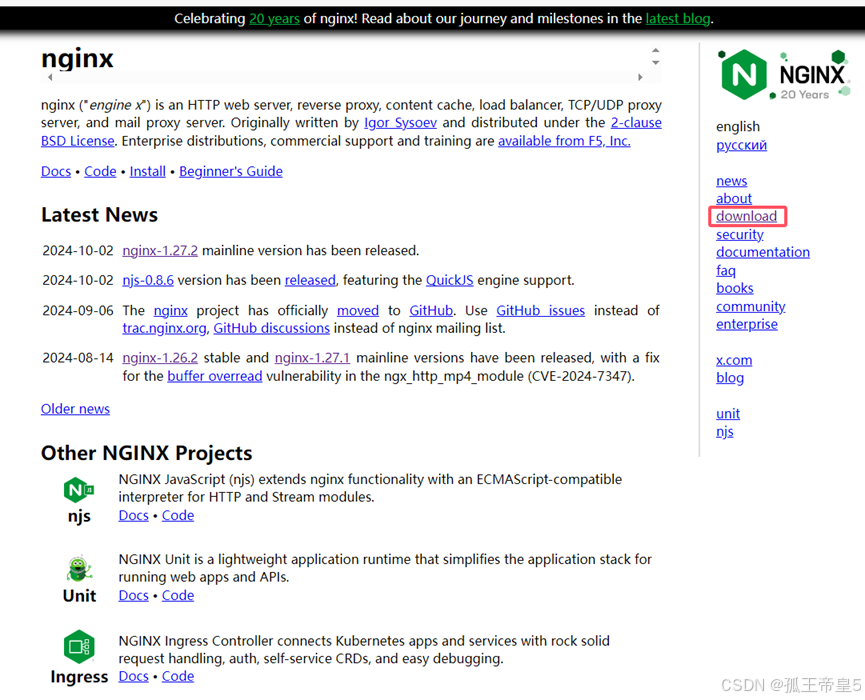
Task: Follow 'available from F5, Inc.' link
Action: point(564,141)
